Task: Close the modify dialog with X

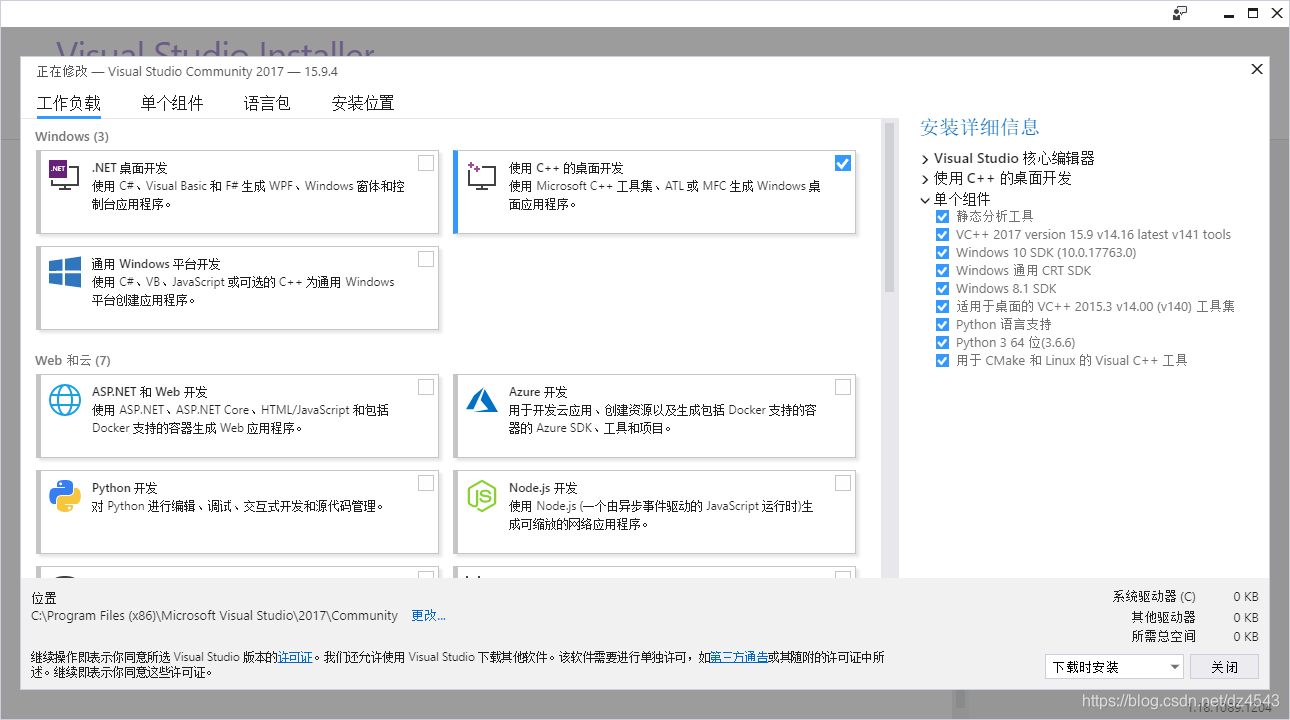Action: (1257, 69)
